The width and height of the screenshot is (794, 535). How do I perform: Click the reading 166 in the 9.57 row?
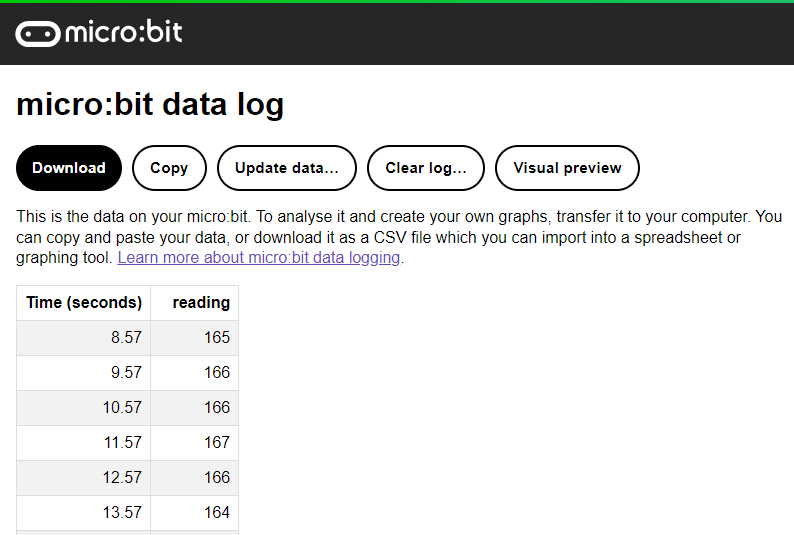(194, 373)
